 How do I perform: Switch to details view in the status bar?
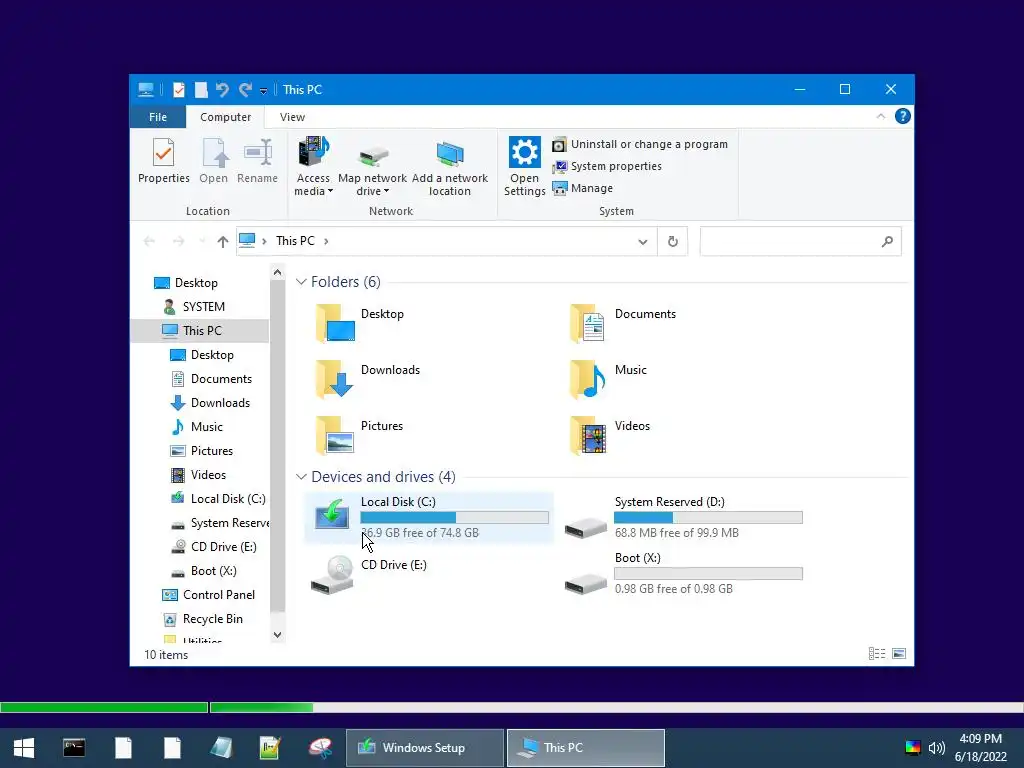click(x=877, y=654)
